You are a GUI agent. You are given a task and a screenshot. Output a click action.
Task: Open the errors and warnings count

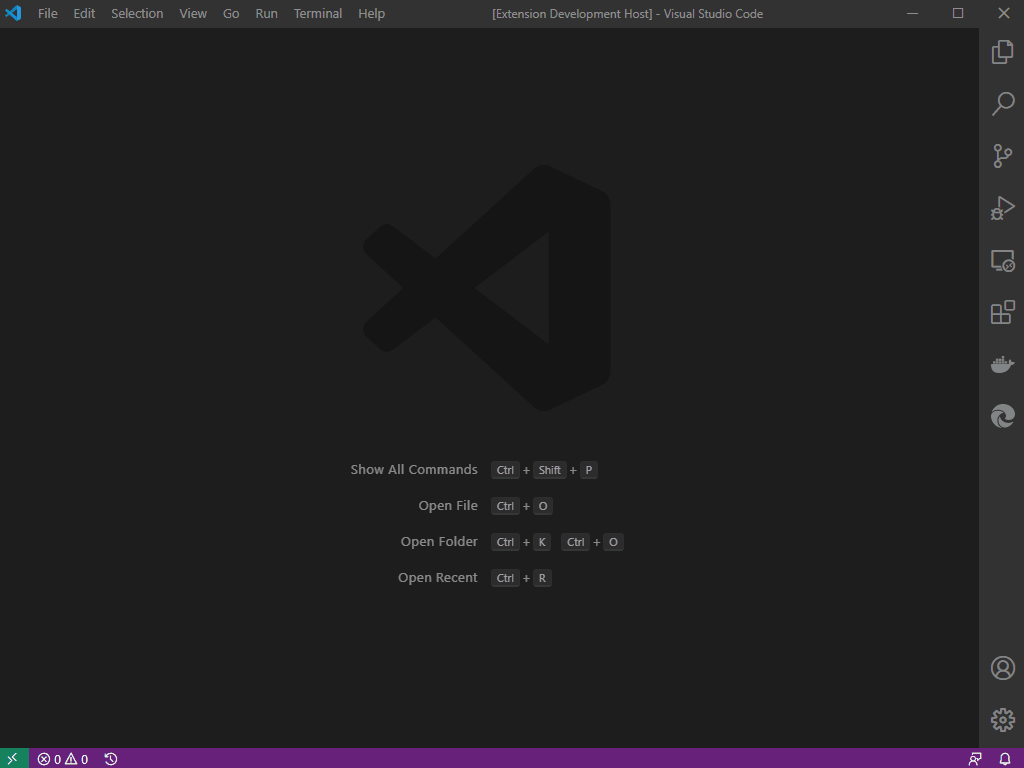(x=63, y=759)
